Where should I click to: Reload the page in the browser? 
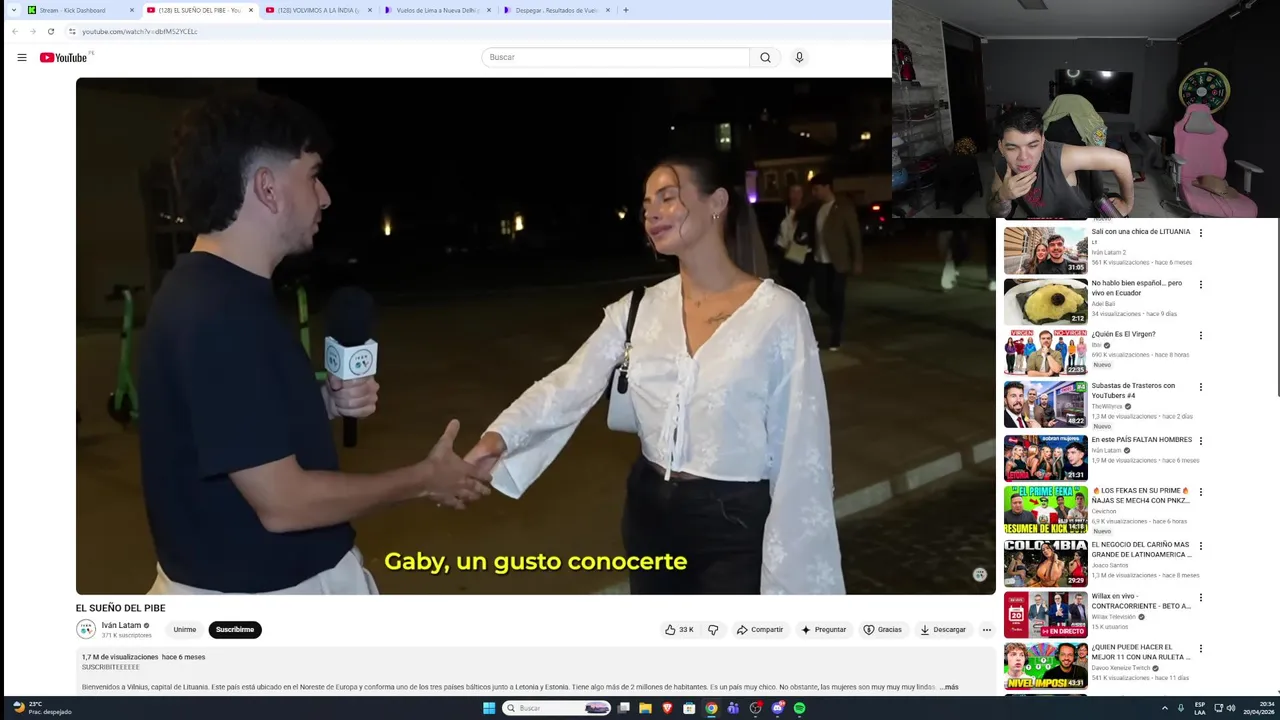coord(51,31)
